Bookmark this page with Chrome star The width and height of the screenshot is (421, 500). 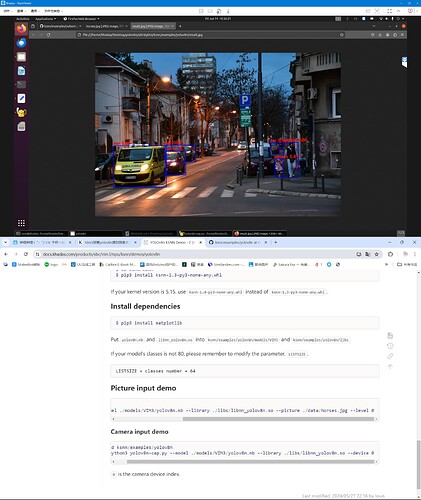click(x=377, y=254)
